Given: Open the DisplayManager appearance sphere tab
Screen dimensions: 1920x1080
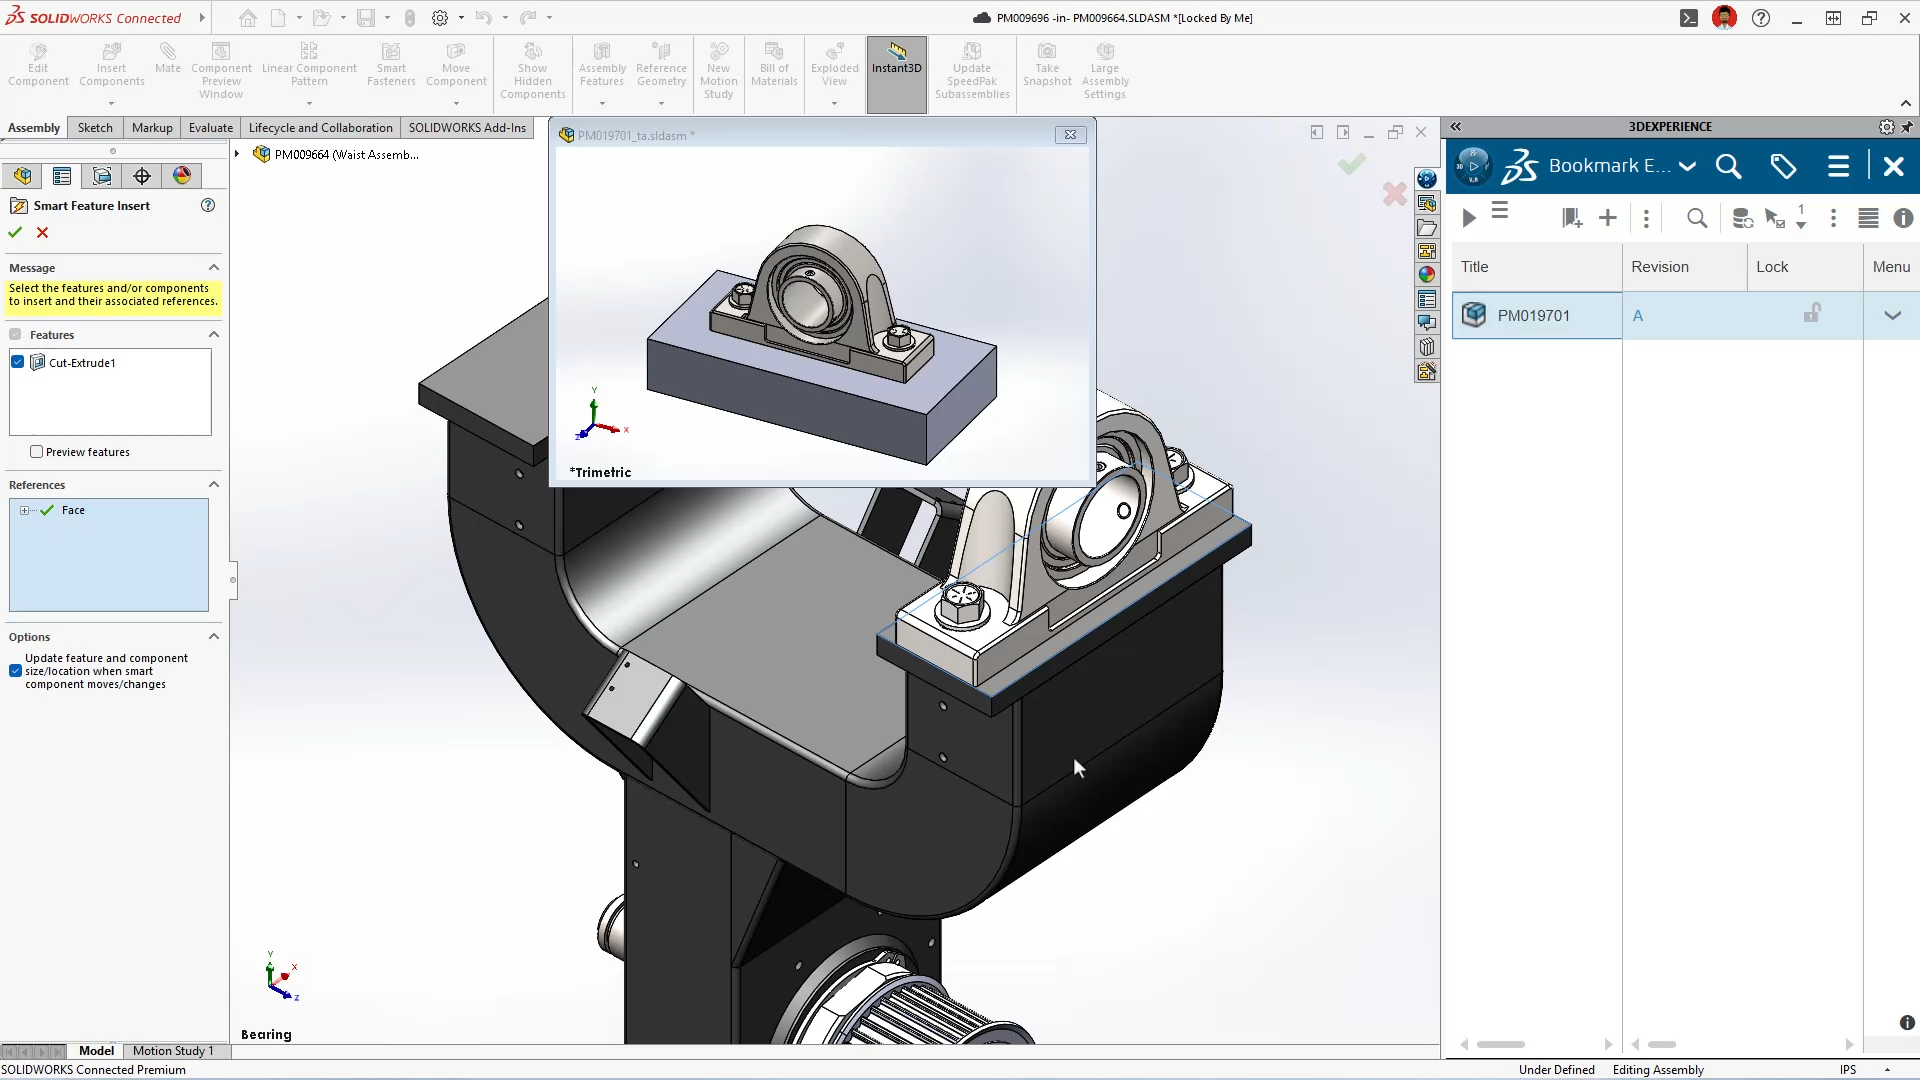Looking at the screenshot, I should point(182,176).
